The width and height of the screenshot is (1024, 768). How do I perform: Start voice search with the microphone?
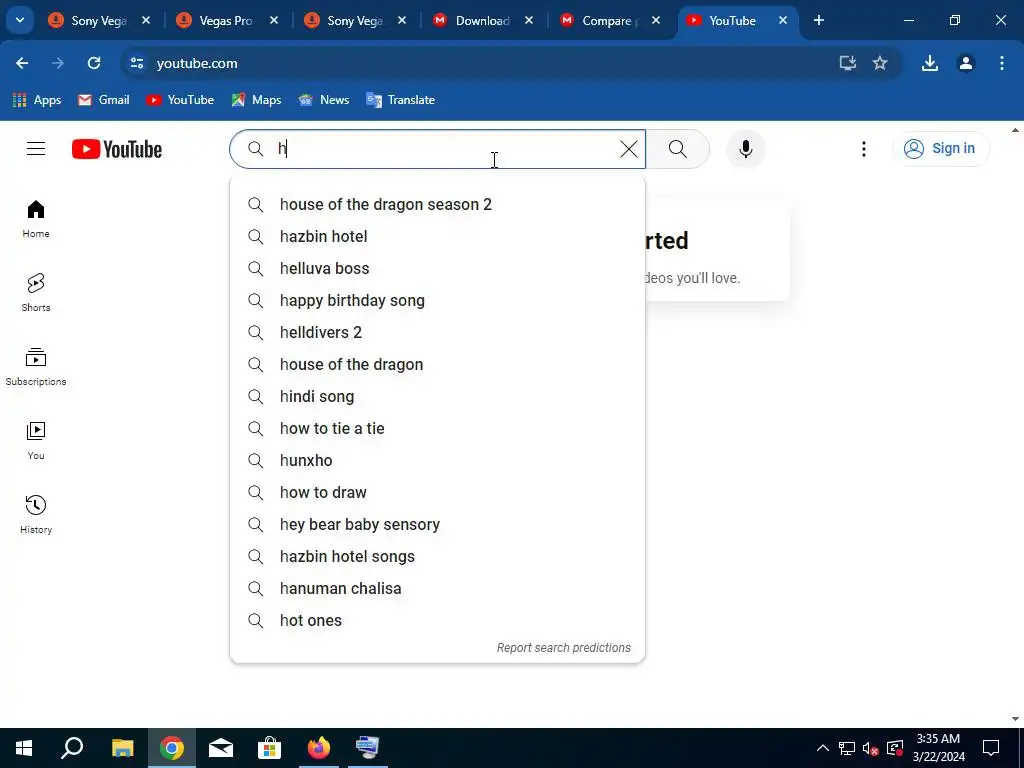click(x=745, y=149)
